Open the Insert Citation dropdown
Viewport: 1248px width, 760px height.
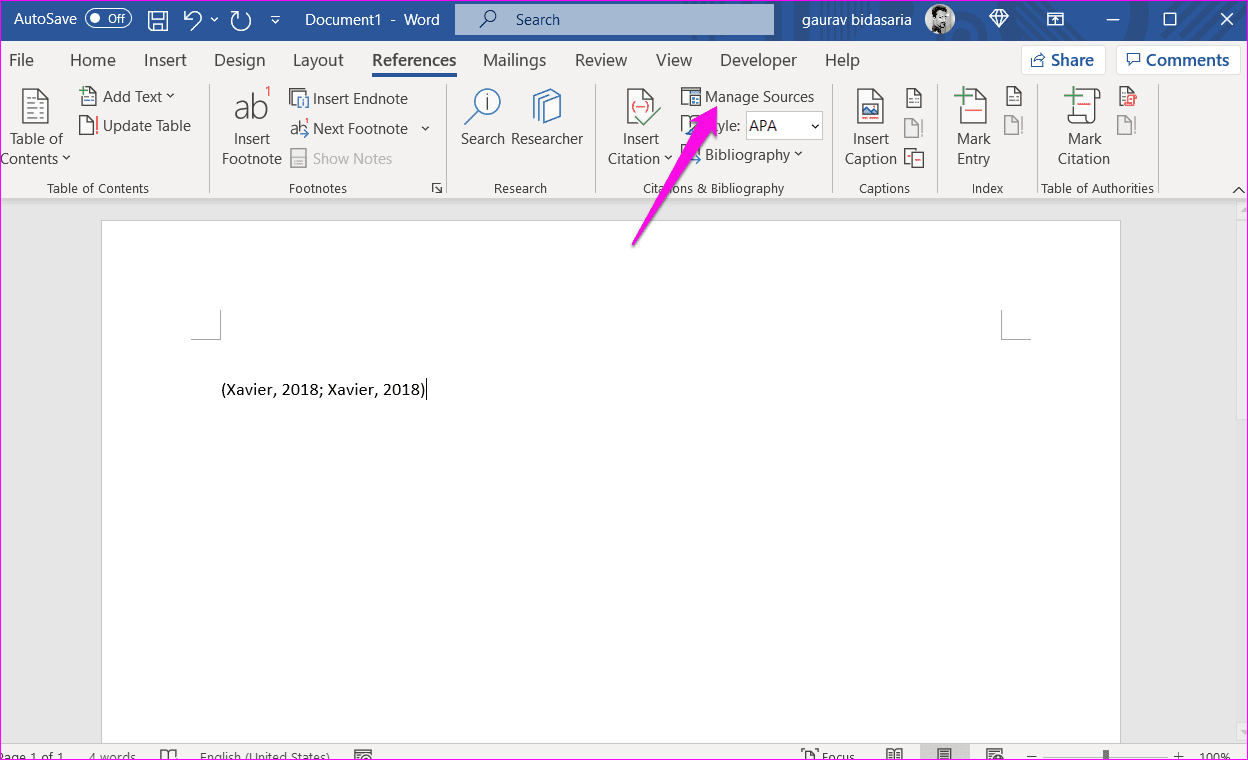[640, 127]
